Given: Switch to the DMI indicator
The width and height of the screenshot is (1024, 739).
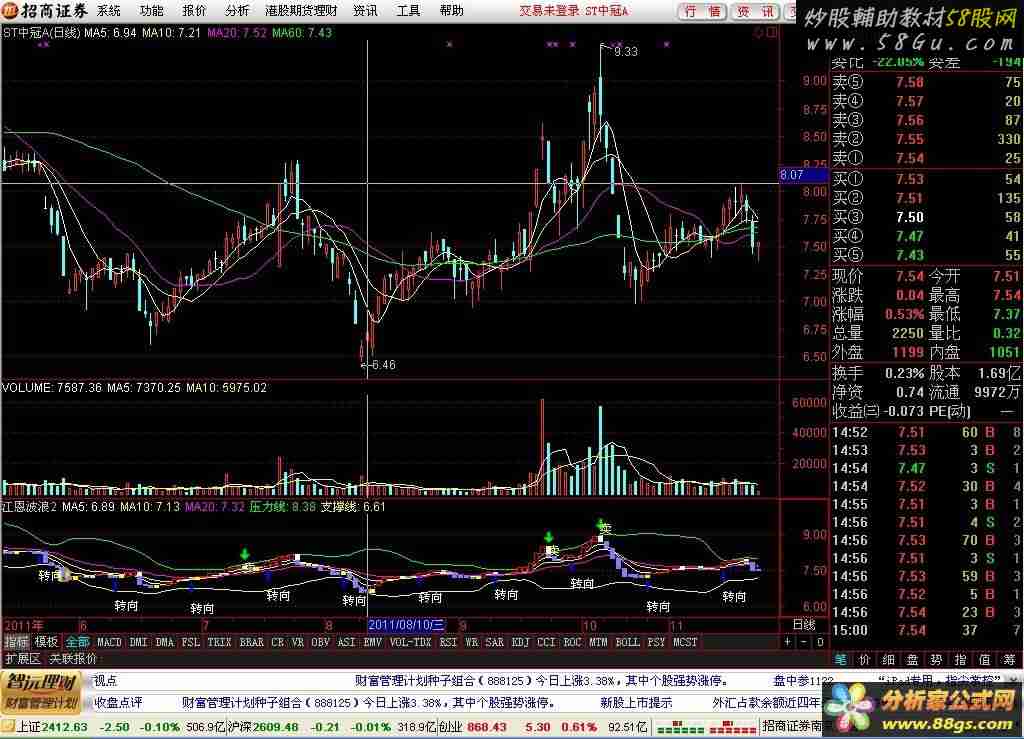Looking at the screenshot, I should click(x=138, y=642).
